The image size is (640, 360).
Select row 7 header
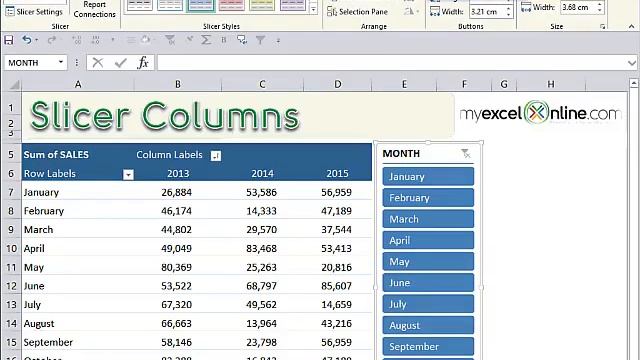click(11, 192)
